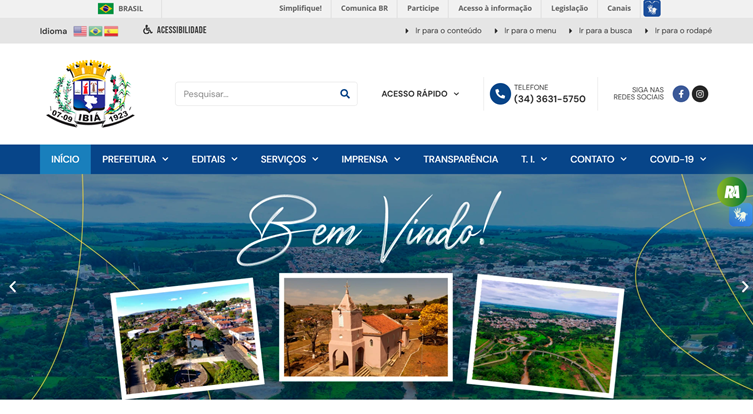
Task: Click the magnifying glass search icon
Action: click(x=345, y=94)
